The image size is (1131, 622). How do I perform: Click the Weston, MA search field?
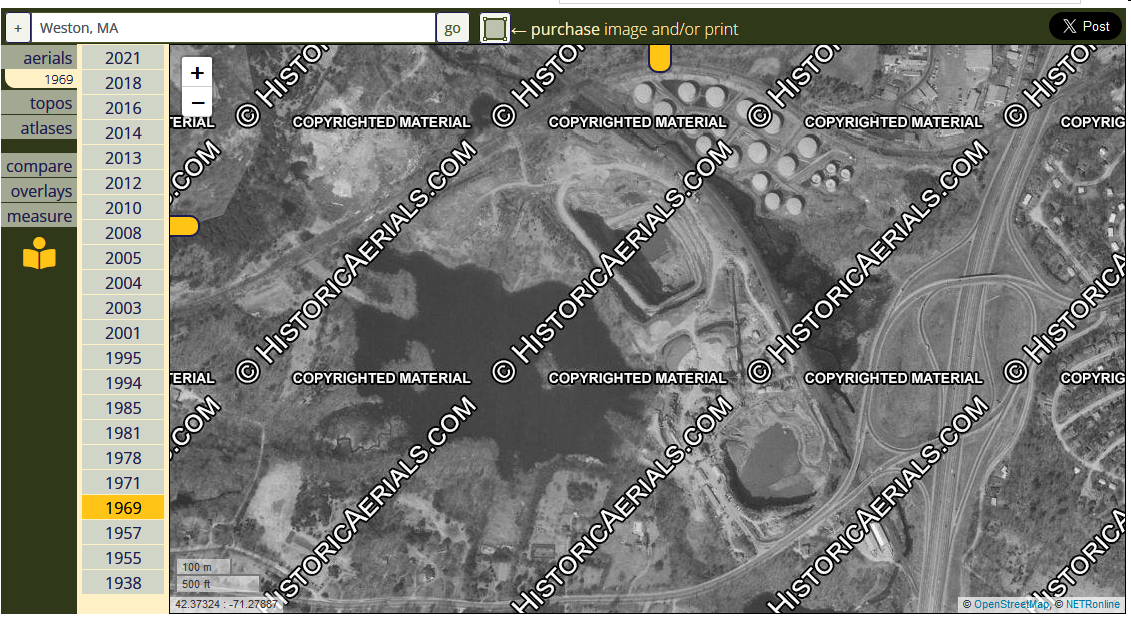(234, 28)
